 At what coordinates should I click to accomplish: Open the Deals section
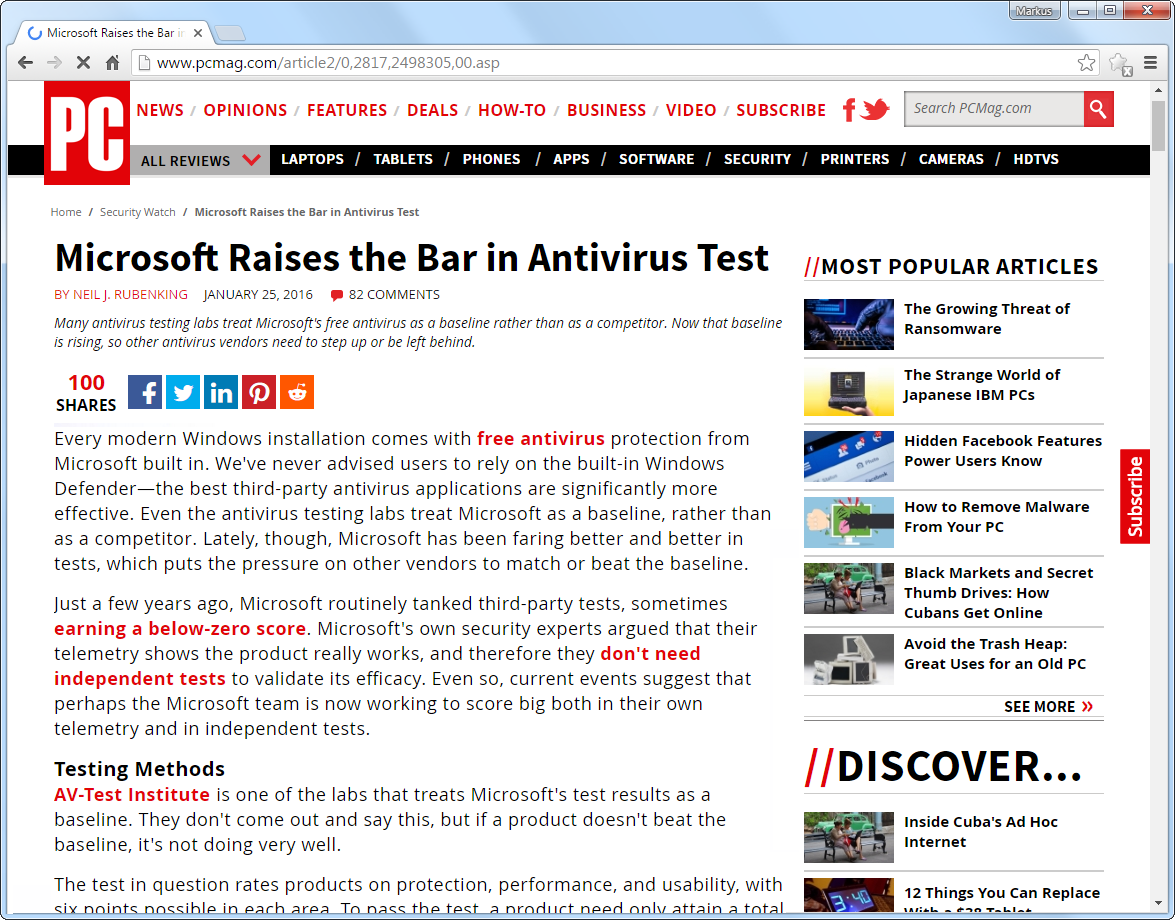432,110
